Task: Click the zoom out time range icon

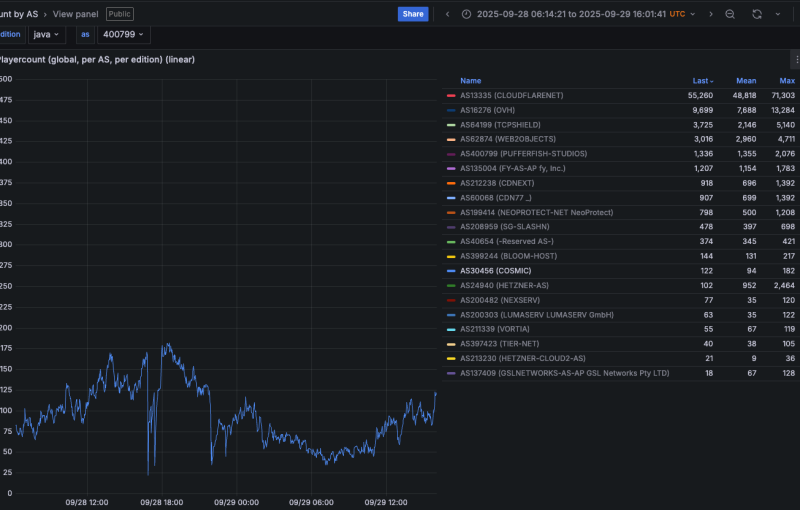Action: 730,14
